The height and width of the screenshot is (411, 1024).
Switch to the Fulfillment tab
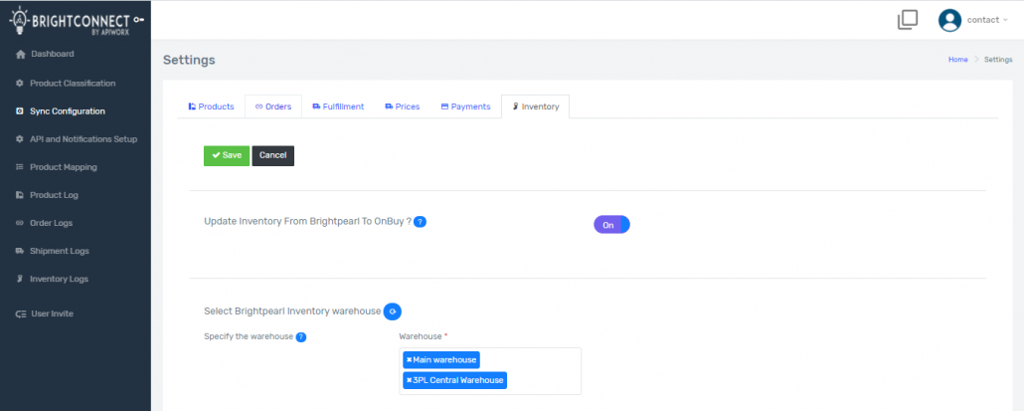coord(338,107)
